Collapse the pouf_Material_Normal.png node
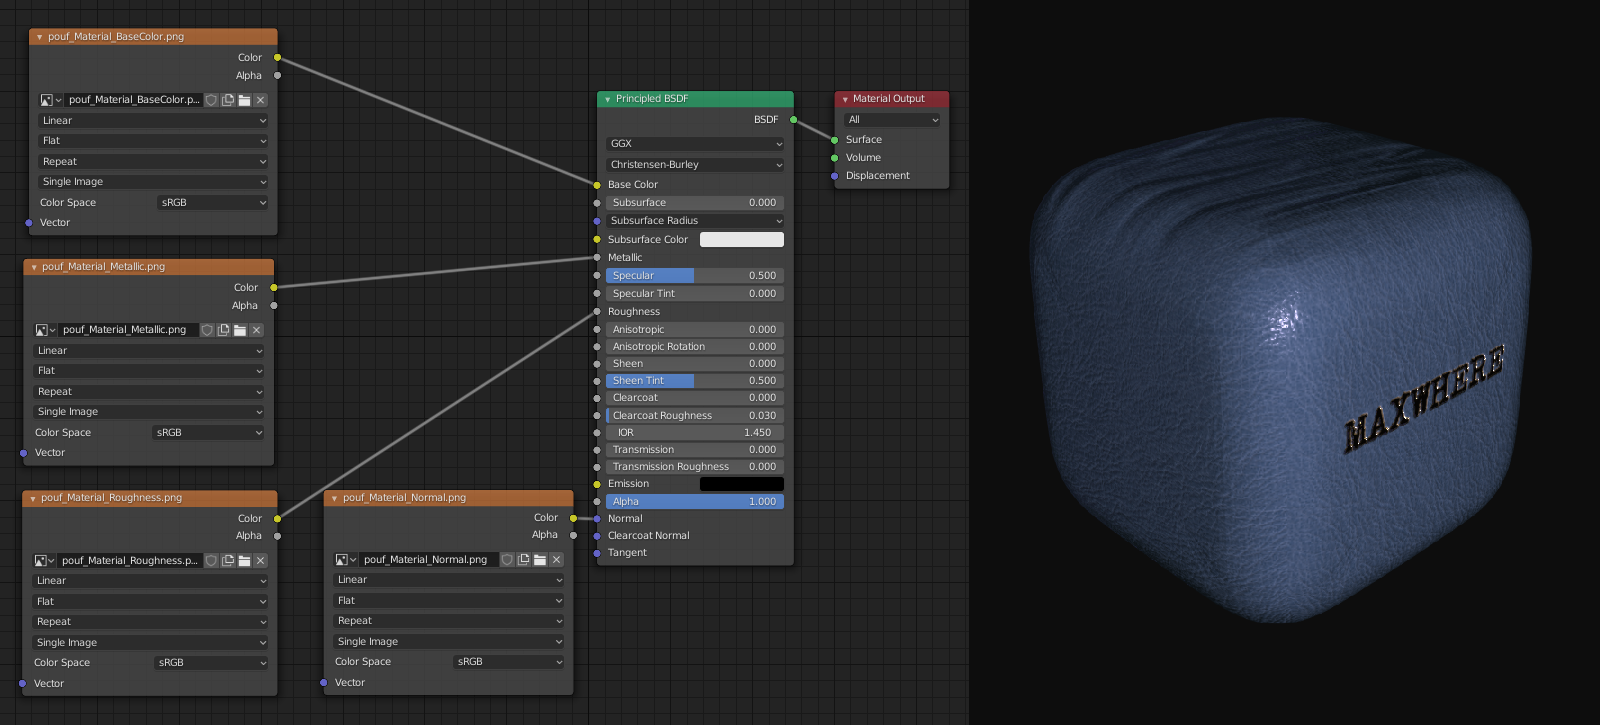 pos(334,498)
